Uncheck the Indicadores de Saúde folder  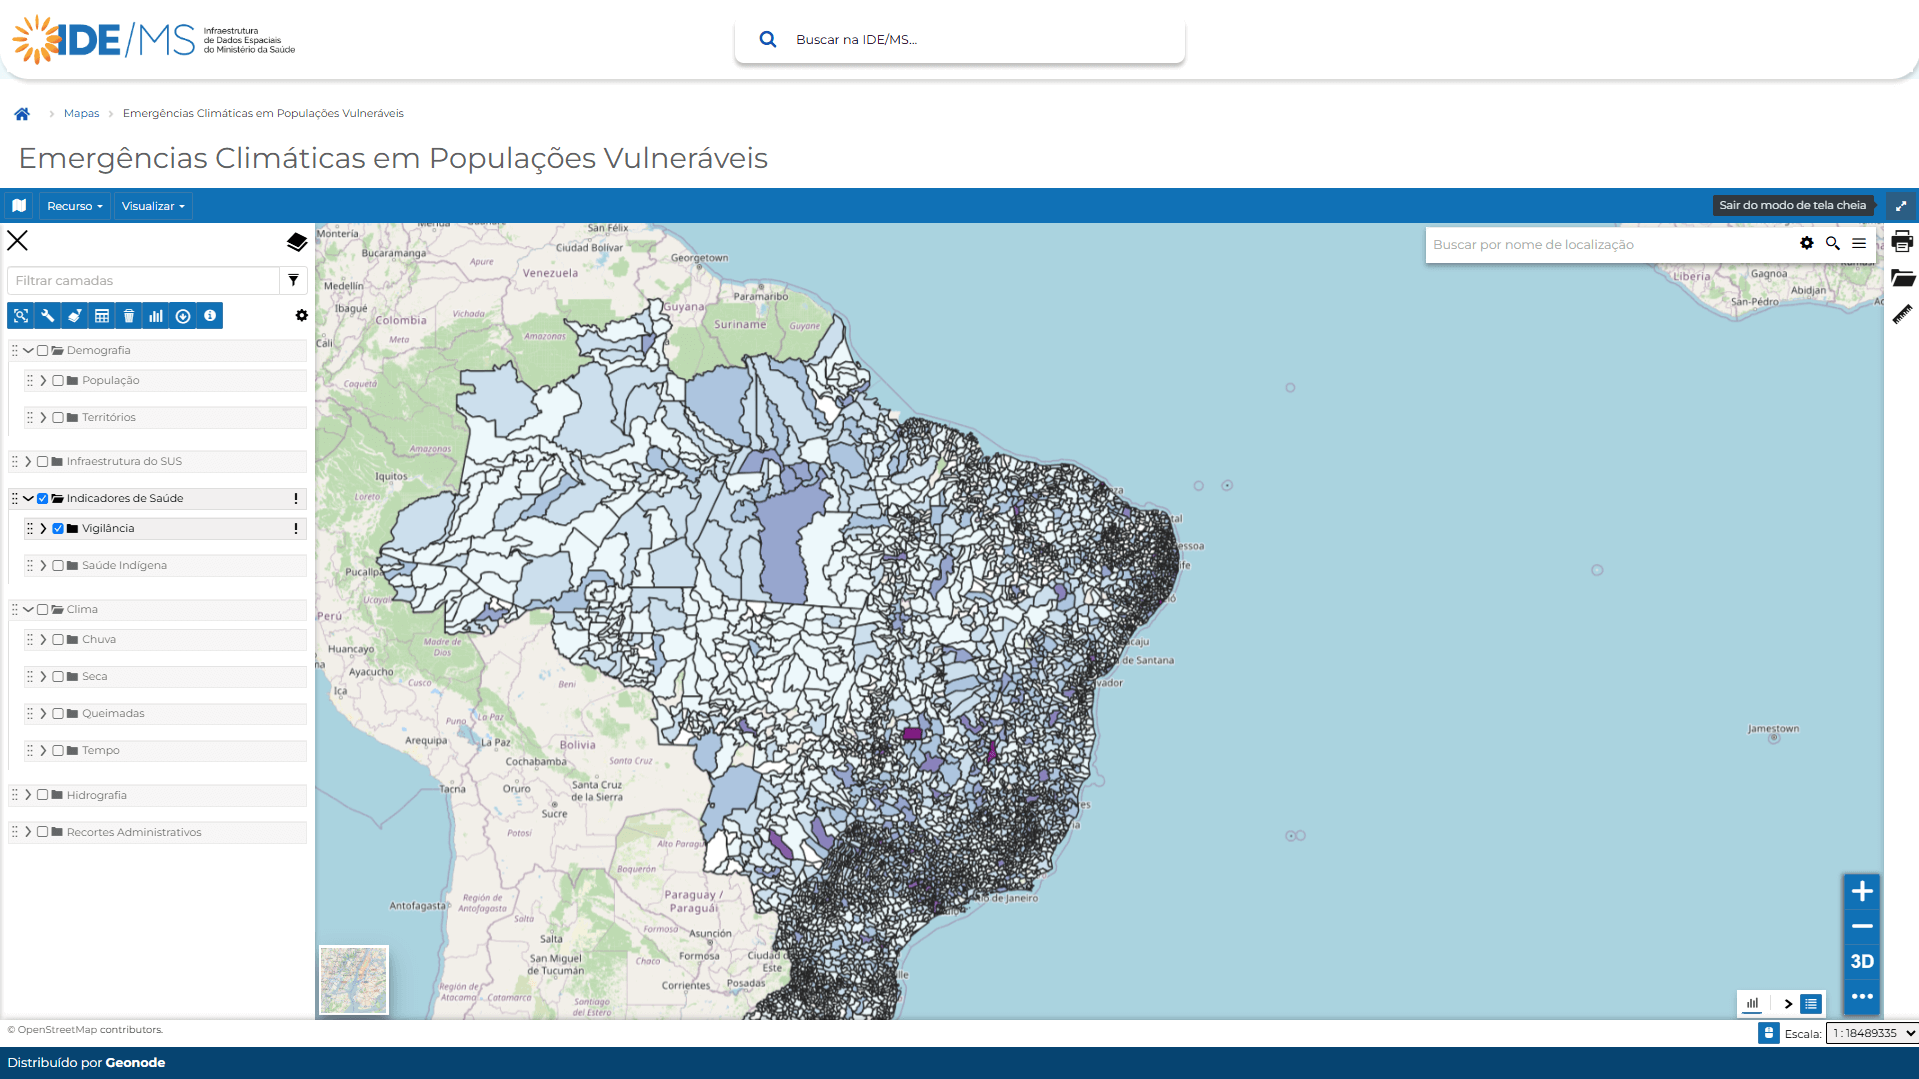(42, 498)
